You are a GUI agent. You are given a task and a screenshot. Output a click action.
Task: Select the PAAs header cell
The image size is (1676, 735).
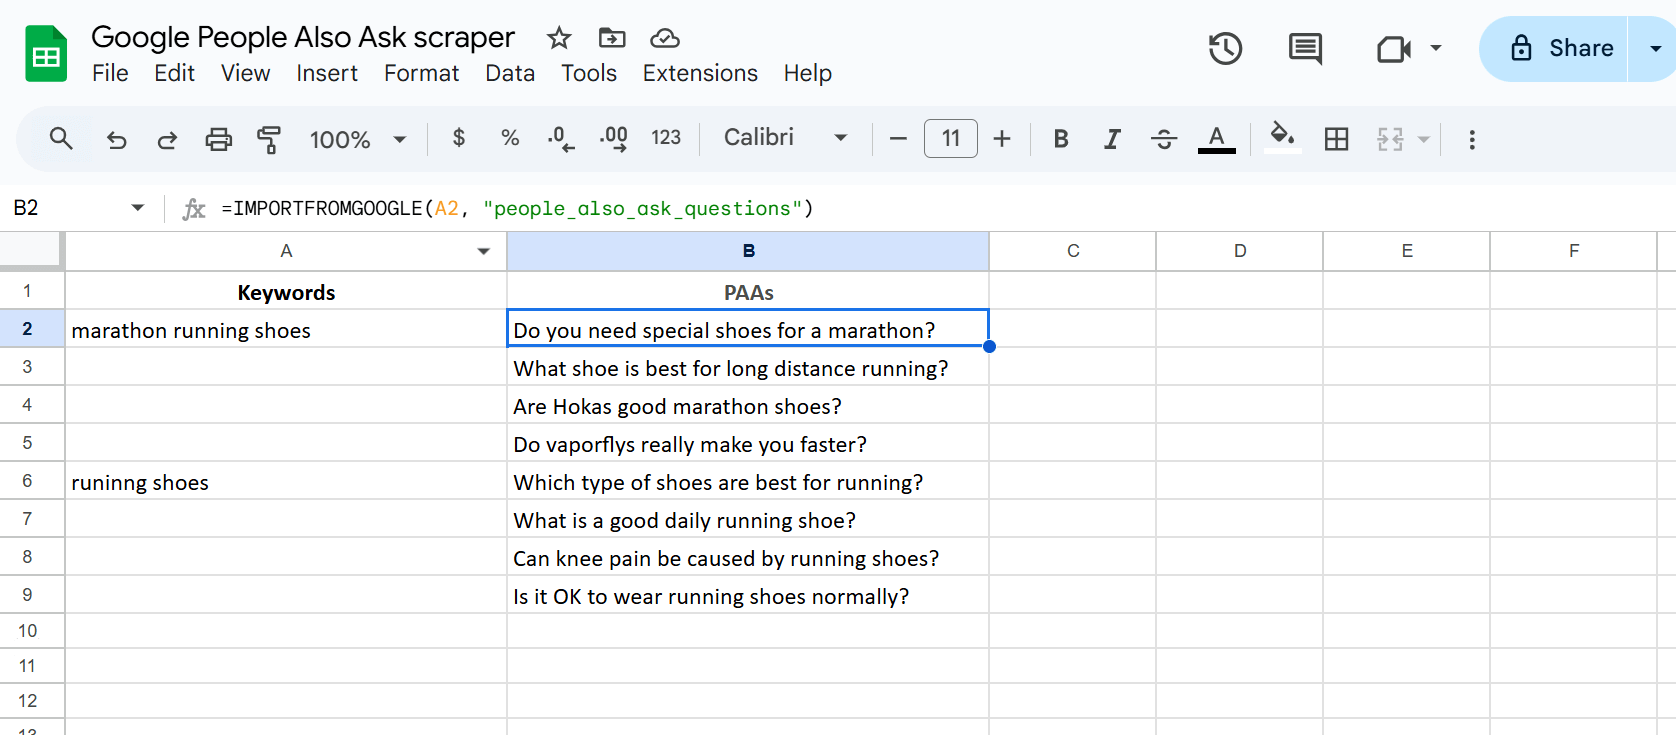coord(748,291)
